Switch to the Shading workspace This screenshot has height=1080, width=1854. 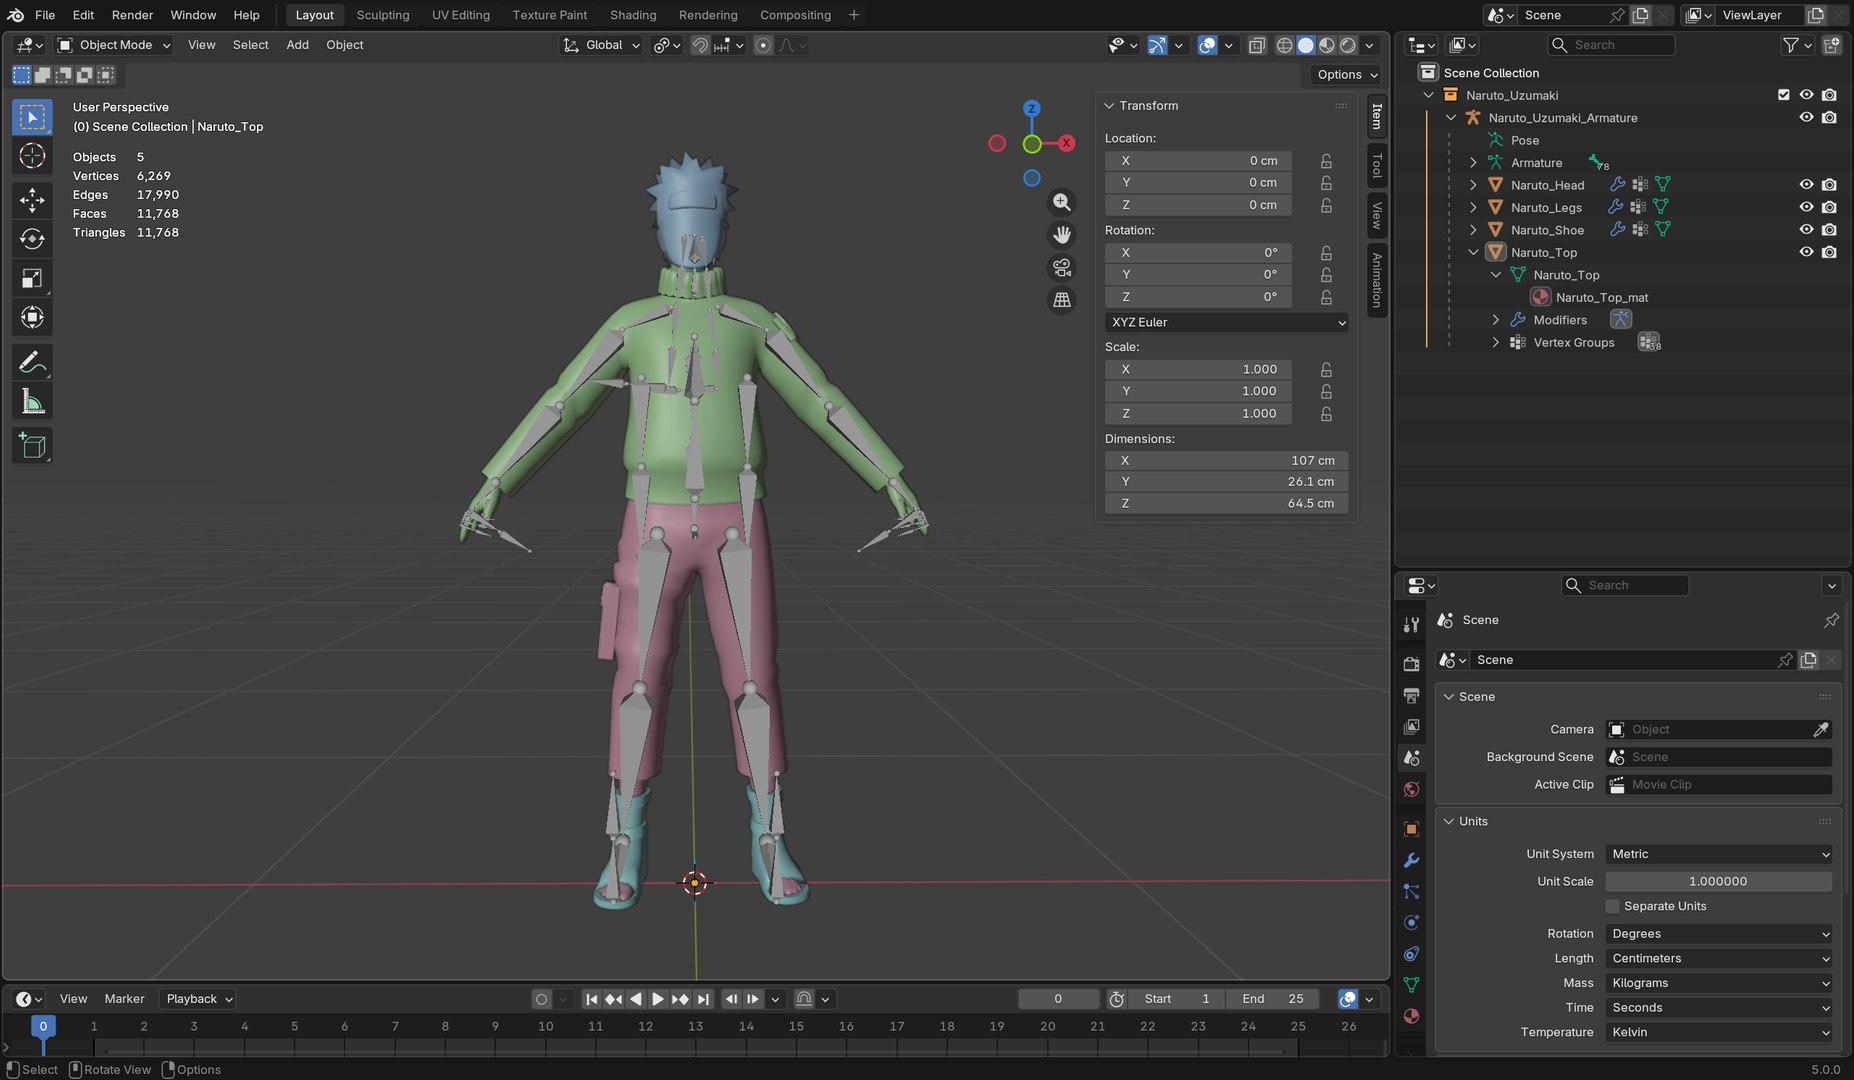[x=633, y=15]
